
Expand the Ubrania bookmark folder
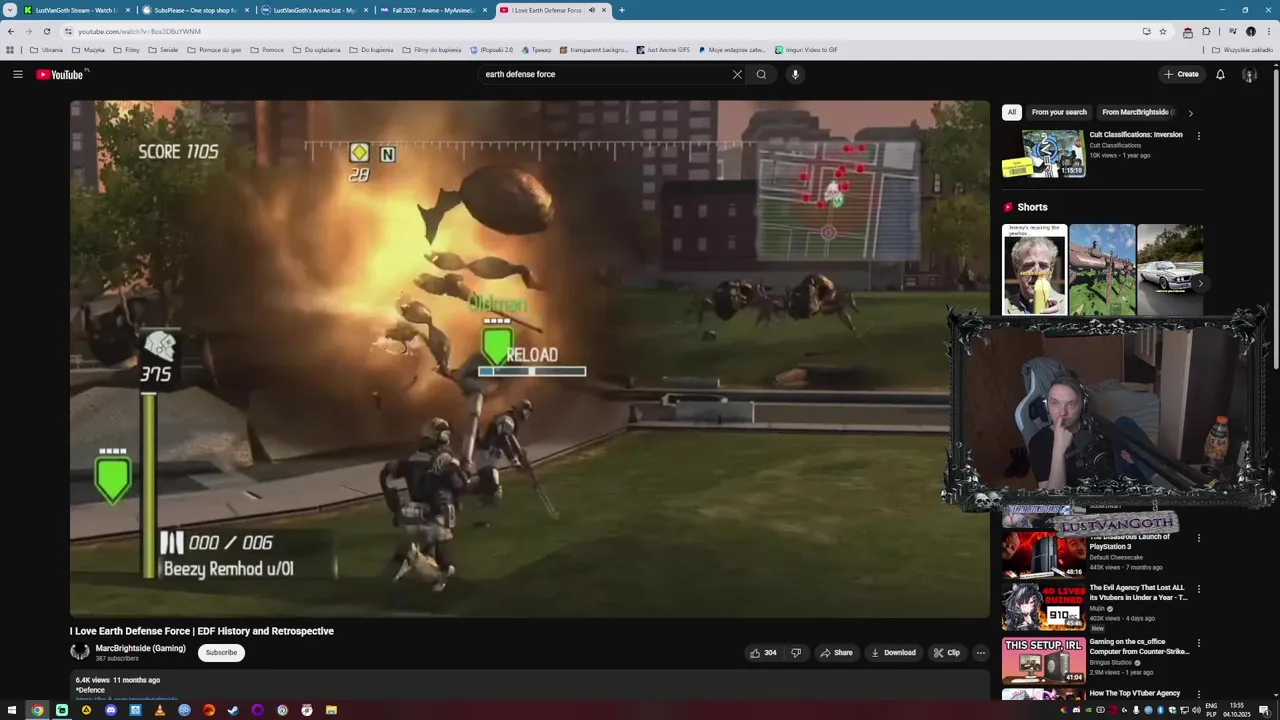point(46,49)
